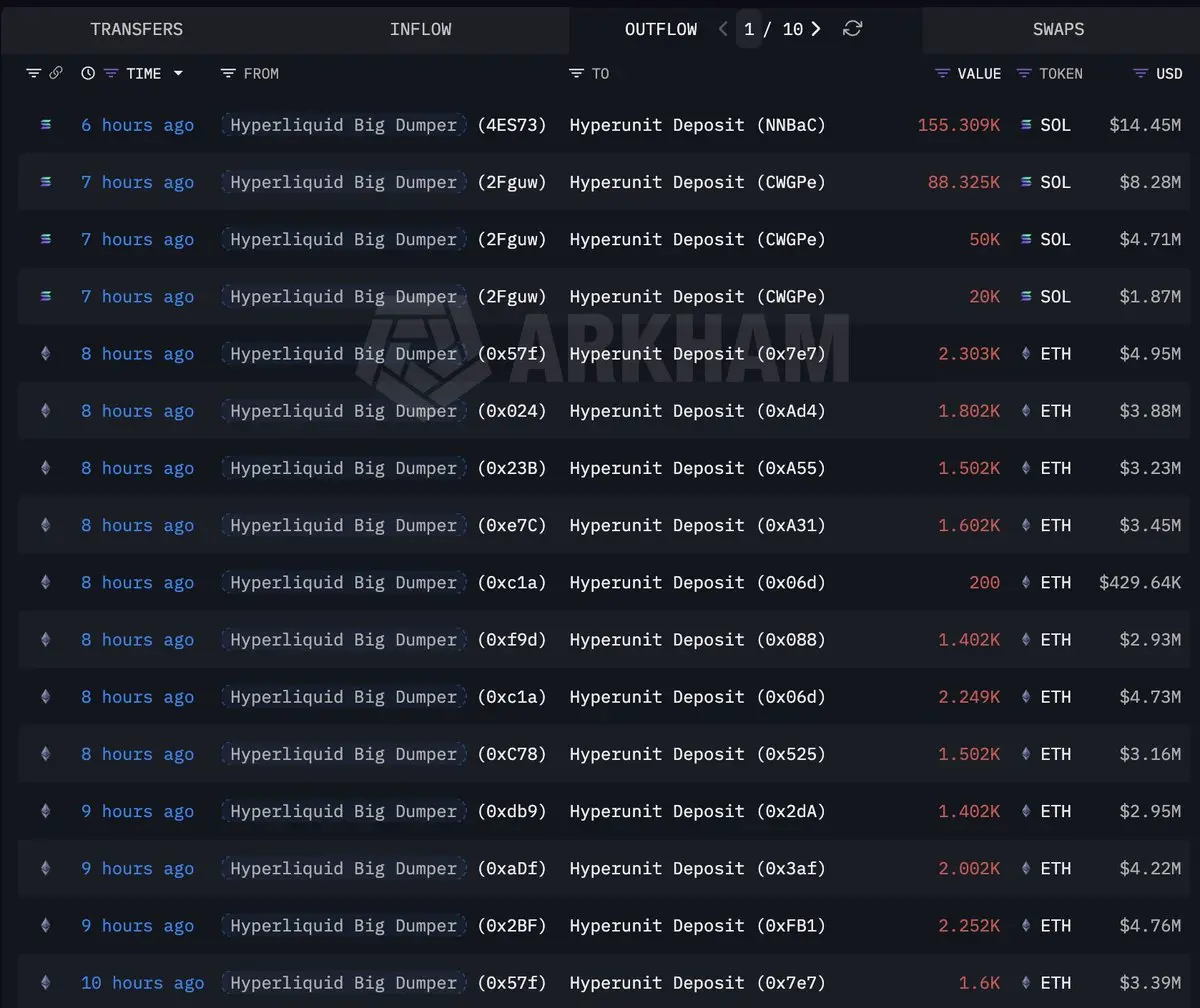The width and height of the screenshot is (1200, 1008).
Task: Go to next page with right chevron
Action: (x=816, y=29)
